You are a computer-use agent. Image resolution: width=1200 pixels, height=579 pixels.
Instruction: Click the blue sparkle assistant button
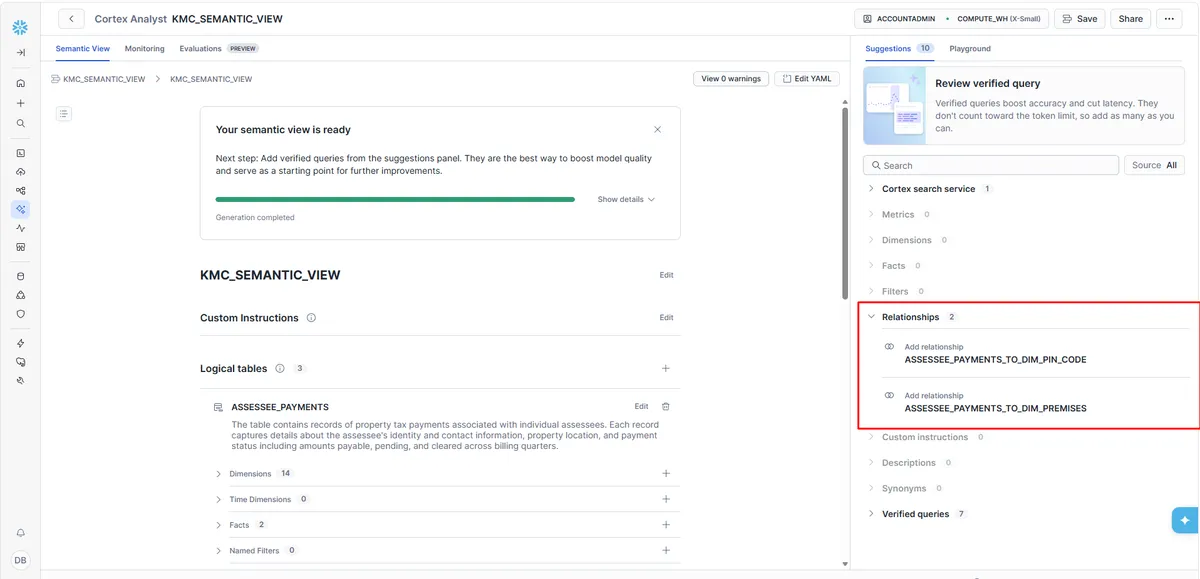pos(1185,520)
